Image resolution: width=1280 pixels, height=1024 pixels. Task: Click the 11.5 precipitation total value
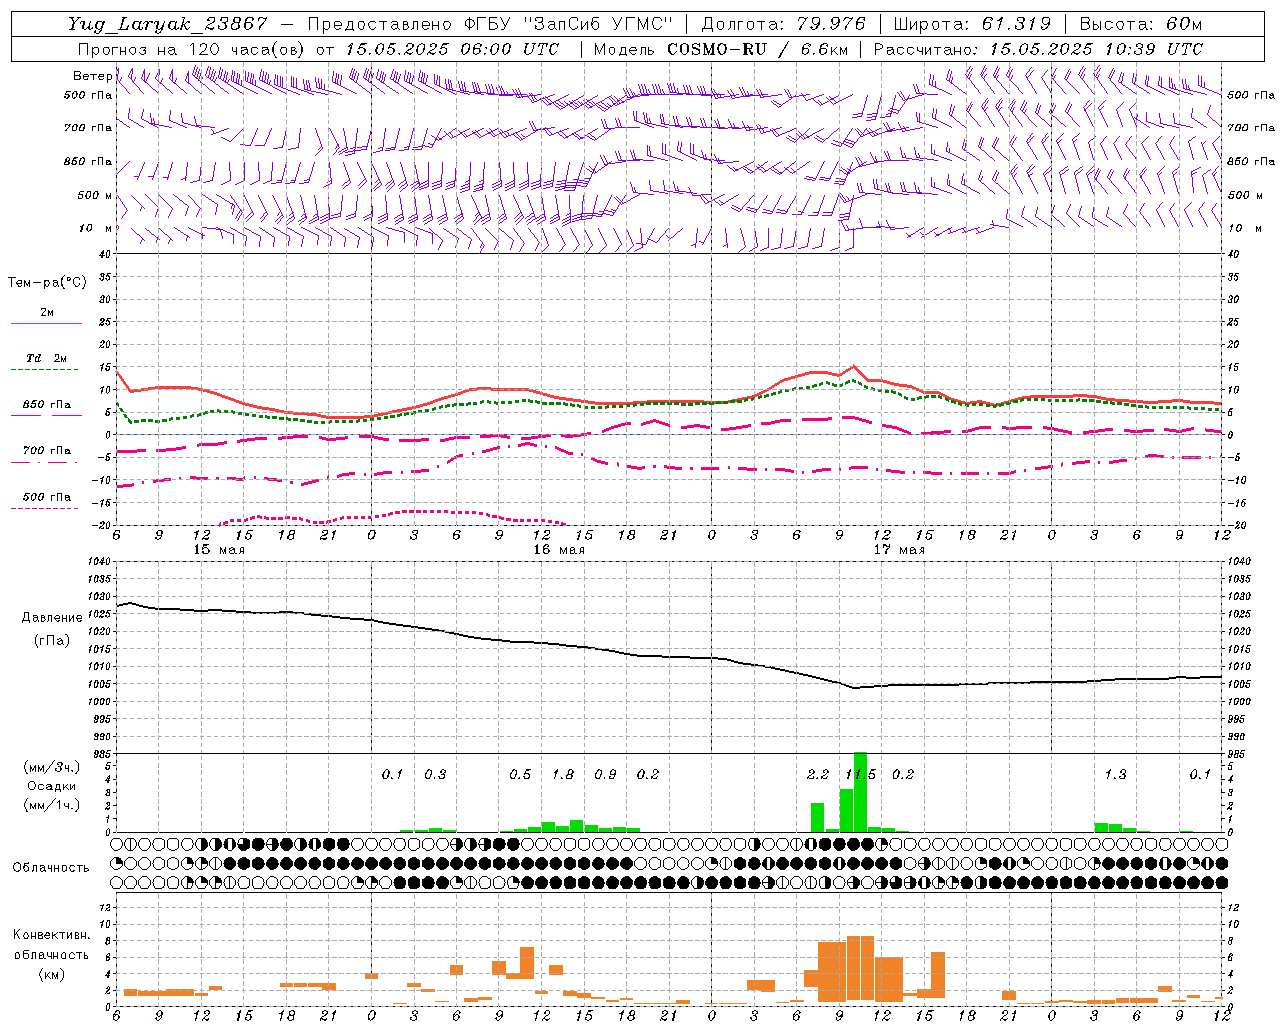861,774
